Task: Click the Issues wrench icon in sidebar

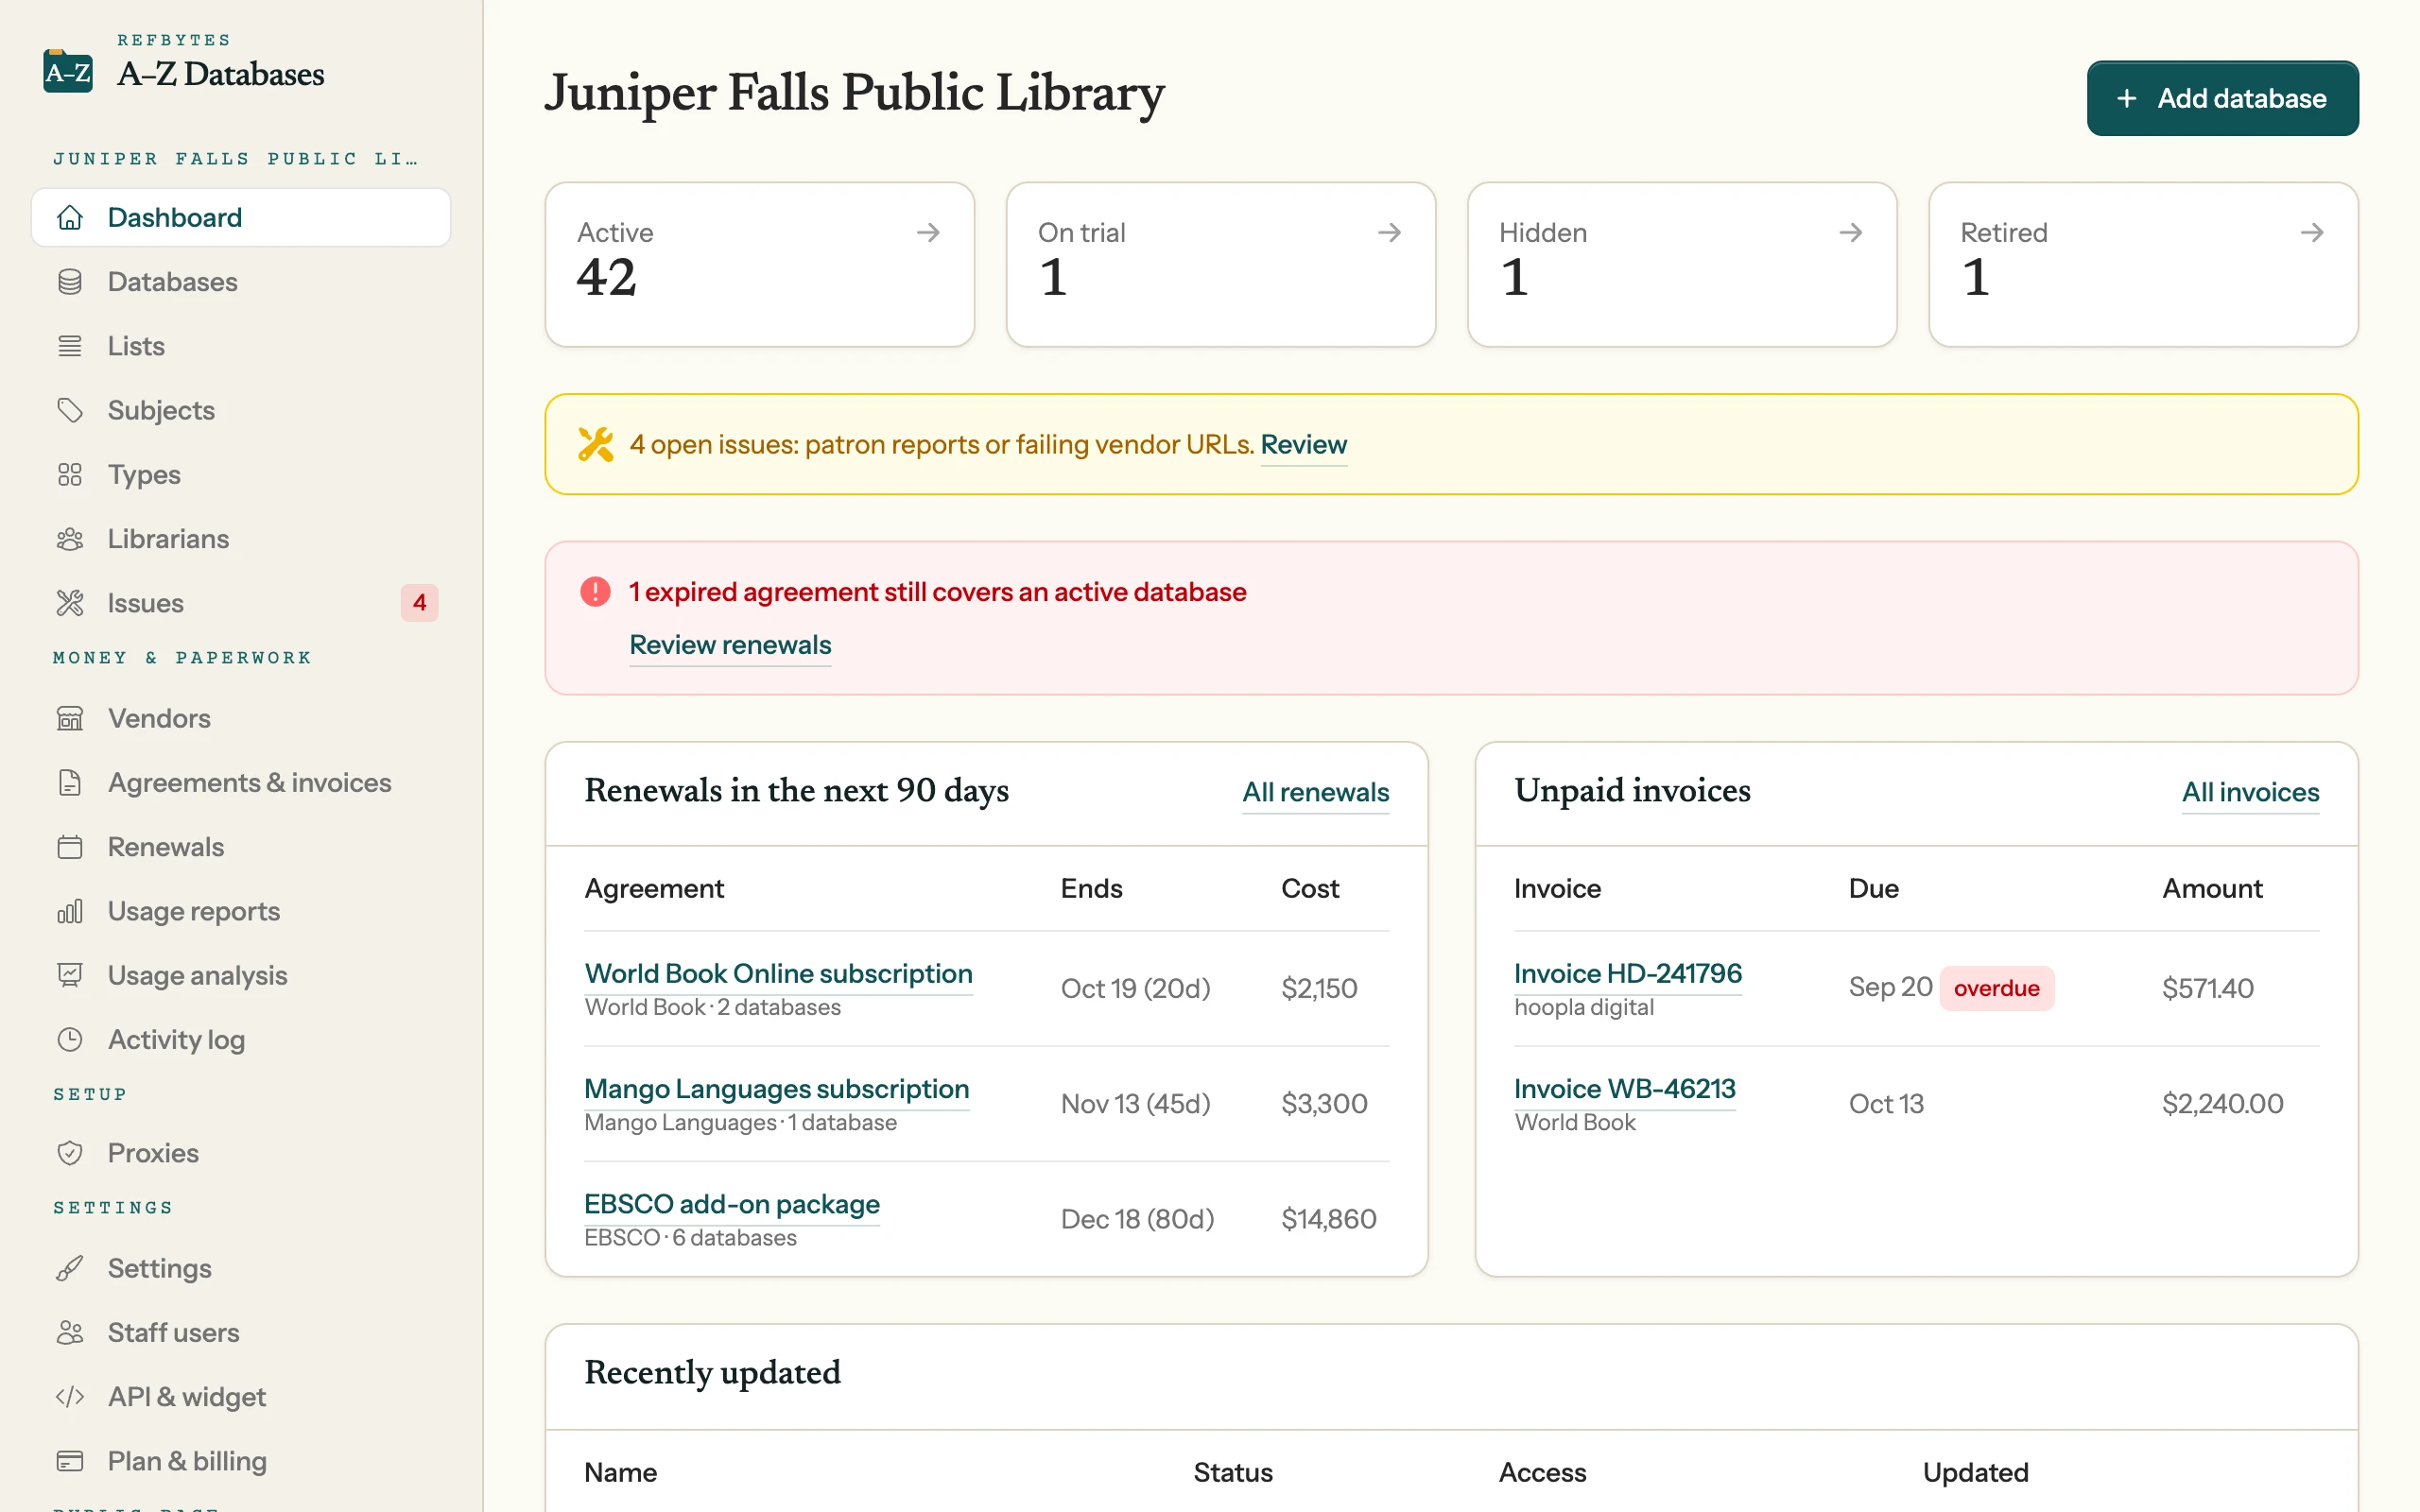Action: (70, 603)
